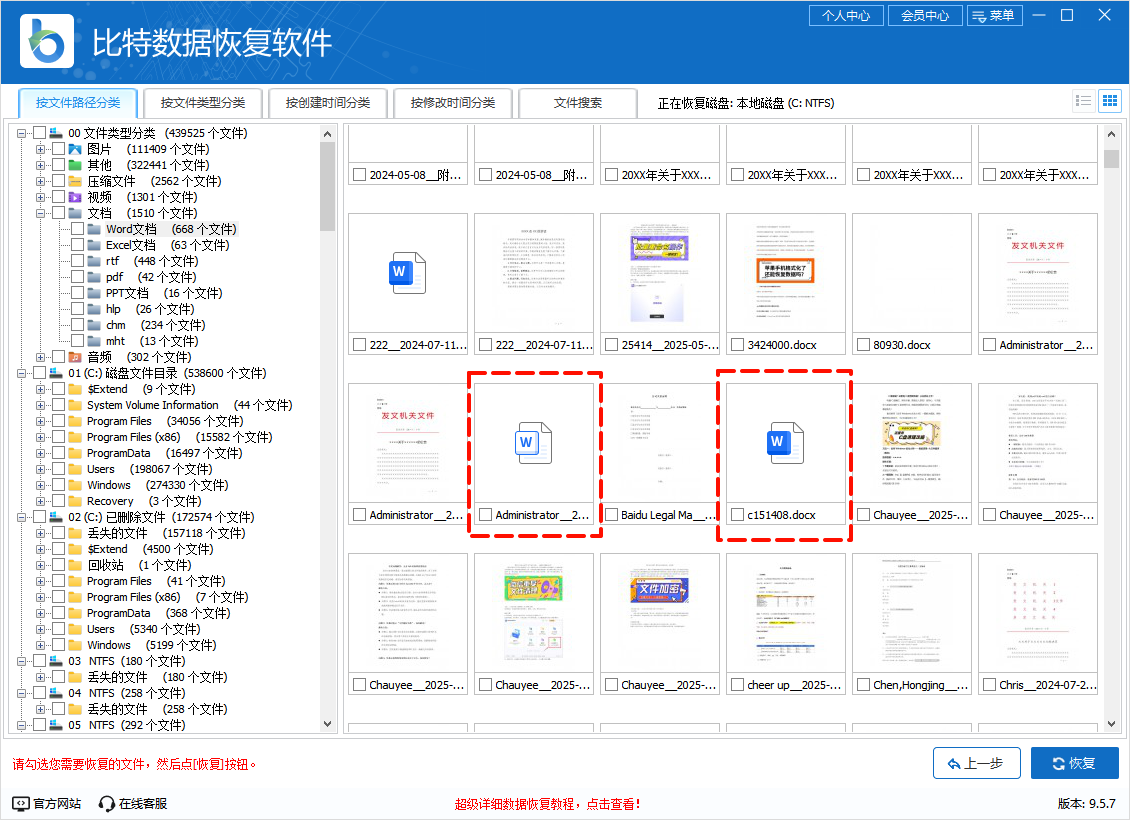Click the 上一步 back button

click(x=976, y=763)
